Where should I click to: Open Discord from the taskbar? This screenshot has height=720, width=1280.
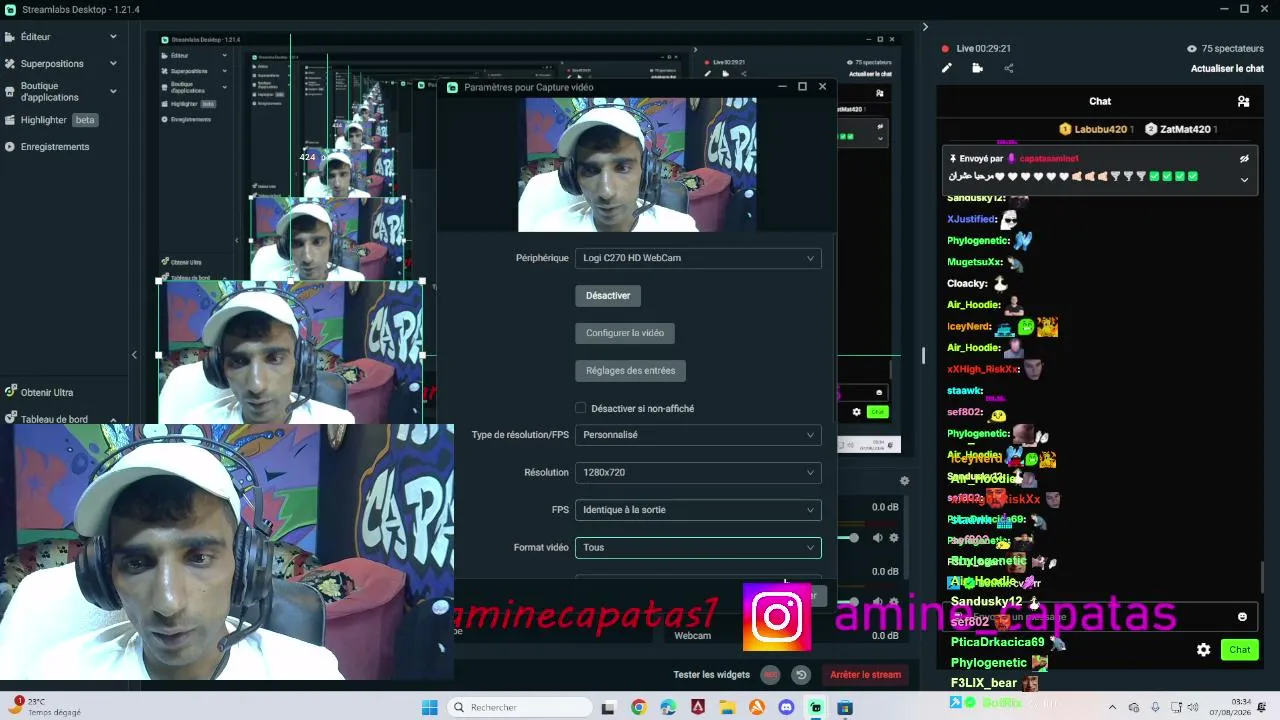(786, 708)
